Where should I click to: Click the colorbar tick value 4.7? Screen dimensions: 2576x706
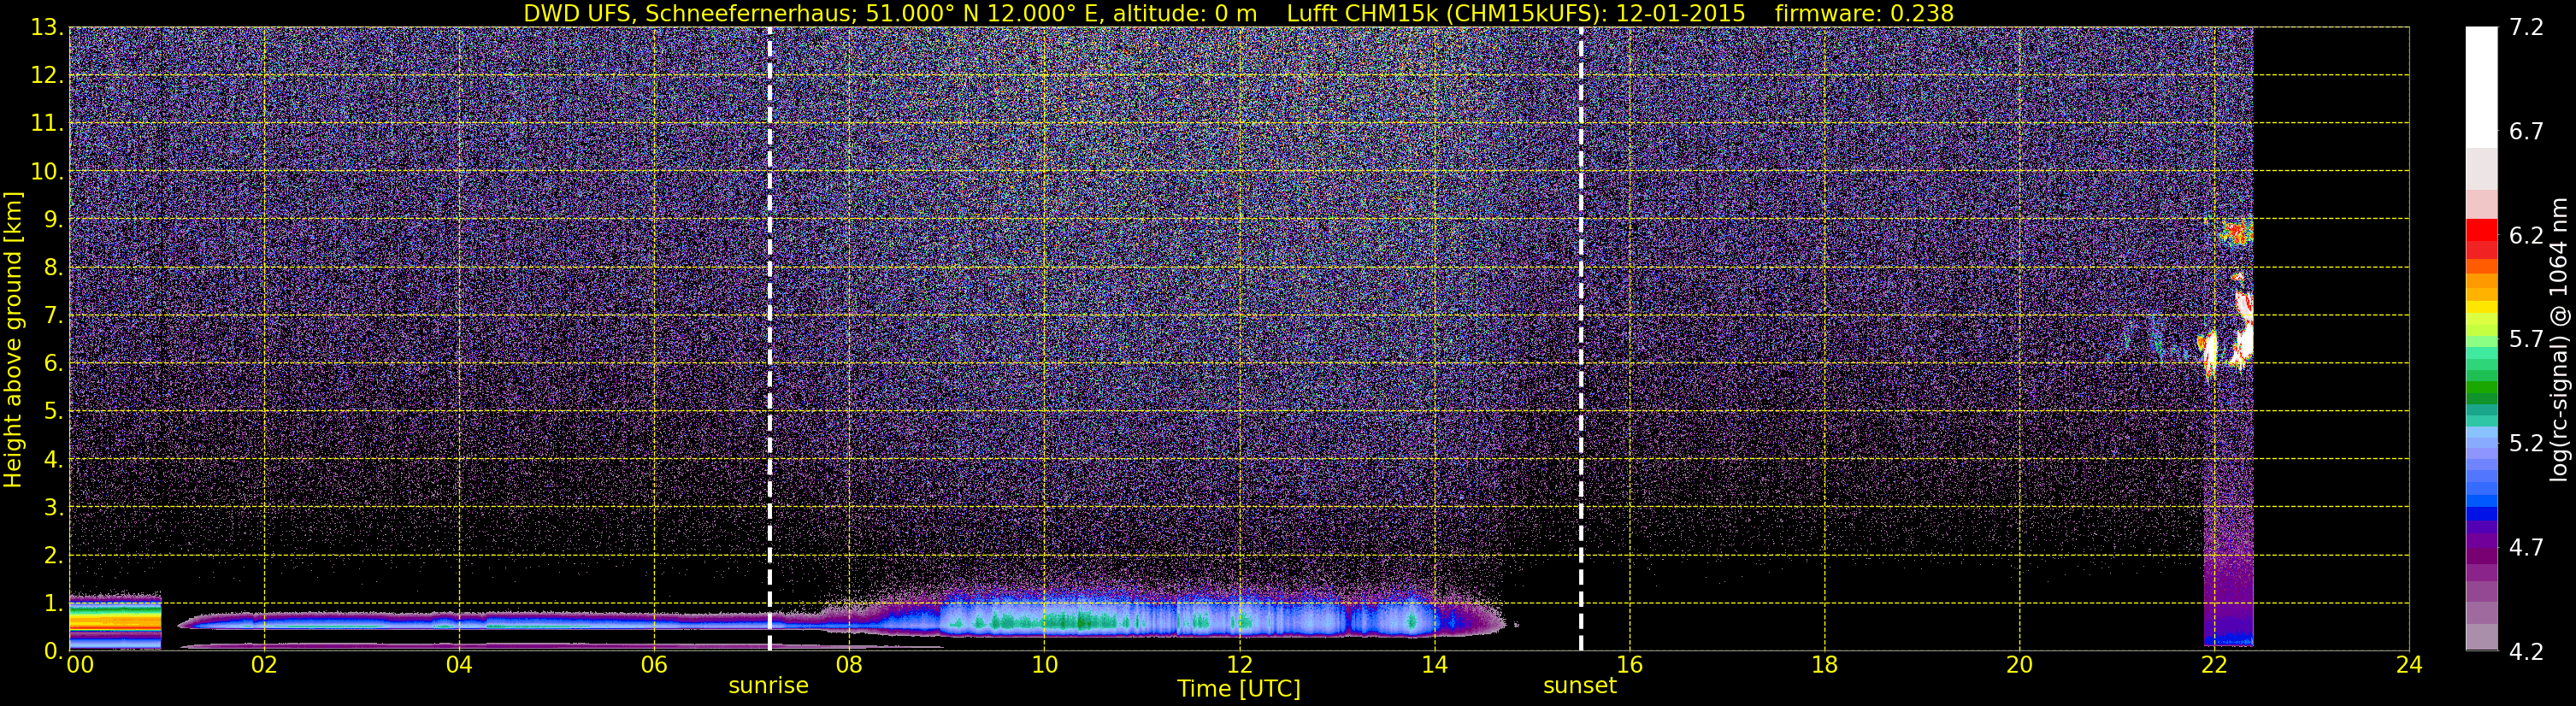point(2526,548)
